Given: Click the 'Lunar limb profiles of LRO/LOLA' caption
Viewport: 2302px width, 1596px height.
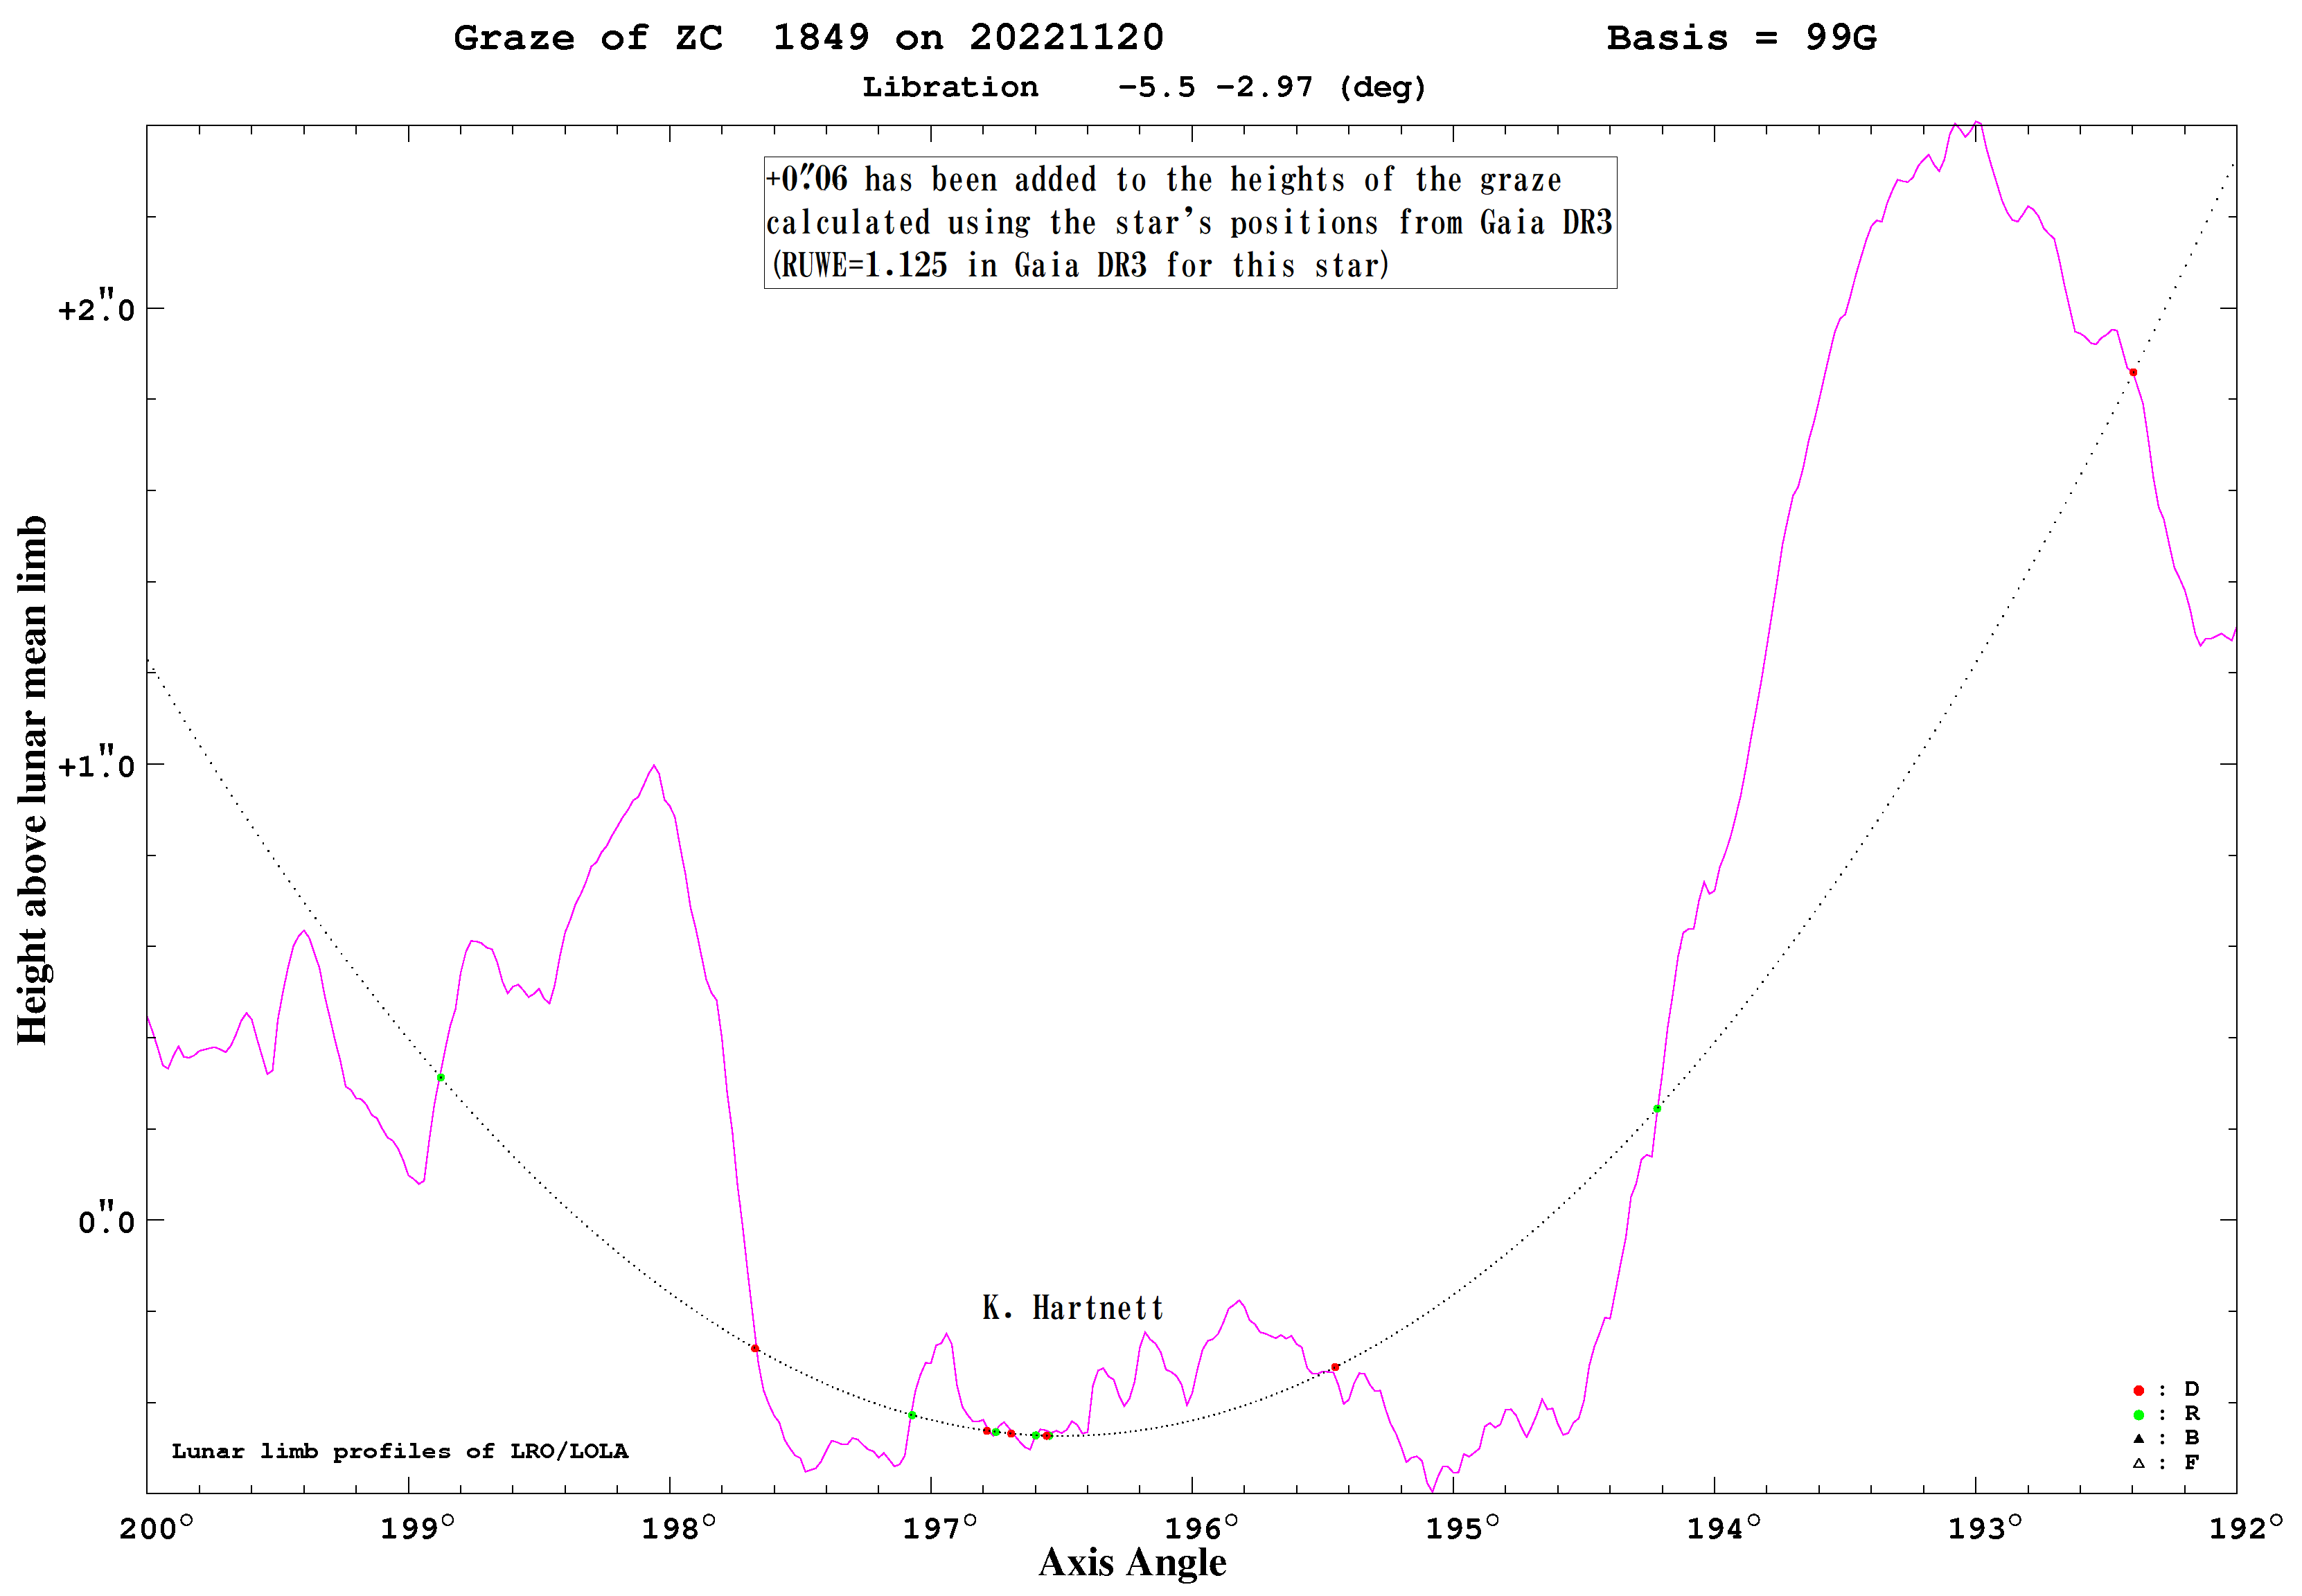Looking at the screenshot, I should (400, 1451).
